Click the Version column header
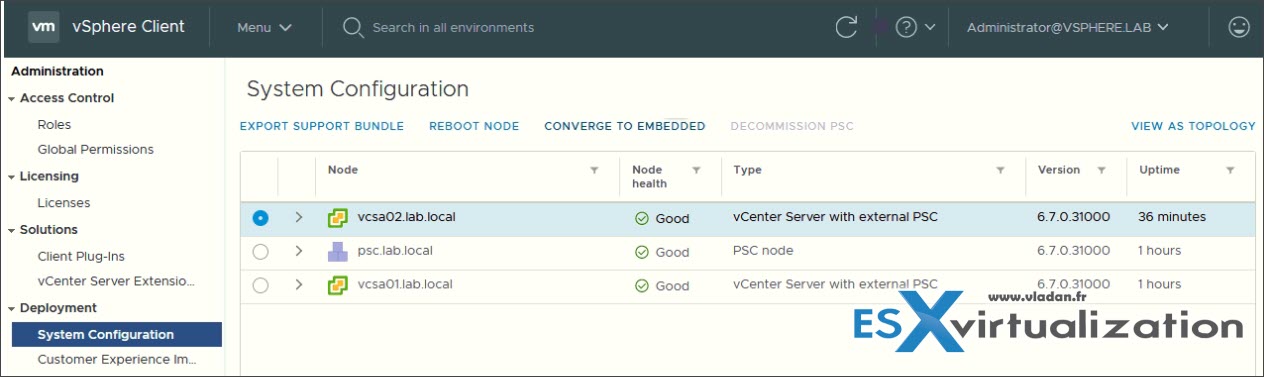This screenshot has width=1264, height=377. tap(1059, 170)
